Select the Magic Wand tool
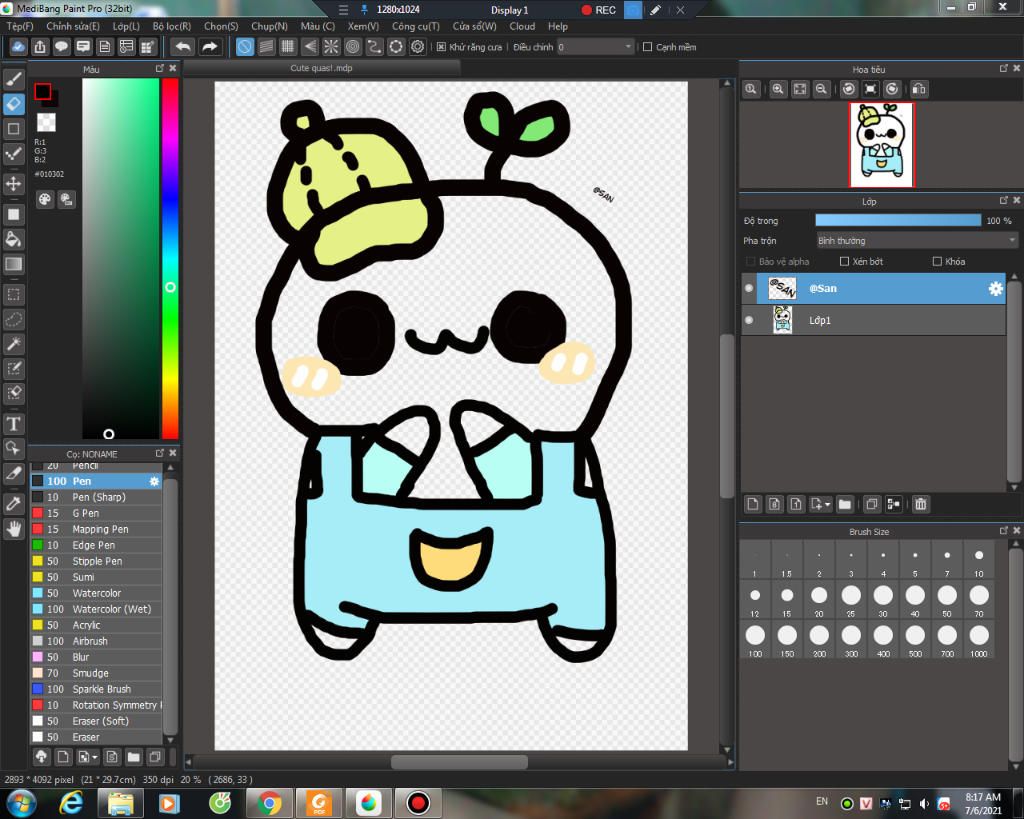The height and width of the screenshot is (819, 1024). (x=14, y=344)
